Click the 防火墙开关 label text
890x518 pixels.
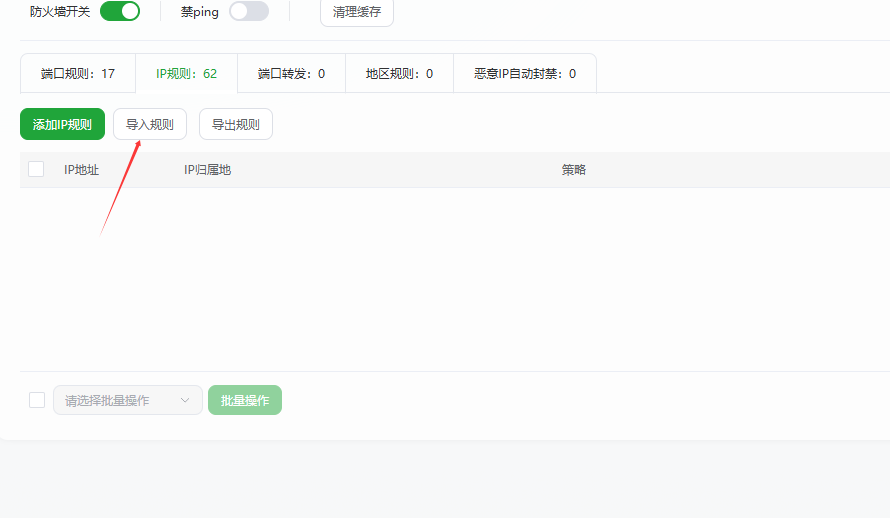point(60,12)
